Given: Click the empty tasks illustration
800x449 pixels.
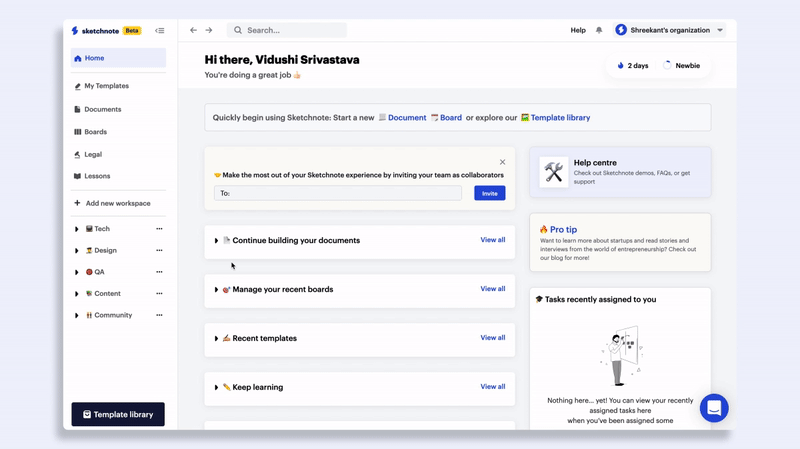Looking at the screenshot, I should [x=620, y=356].
